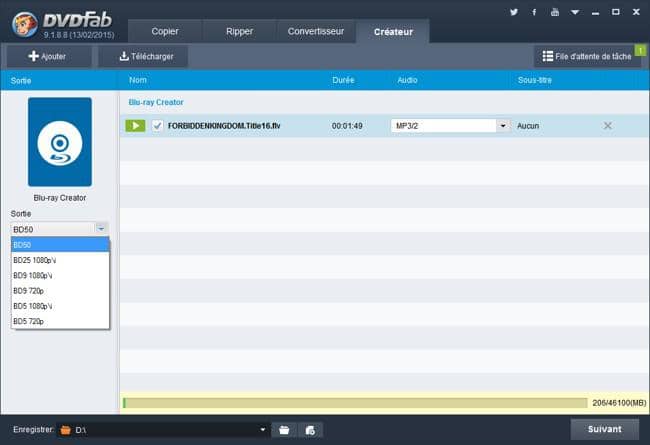Open the YouTube channel icon

pos(555,12)
